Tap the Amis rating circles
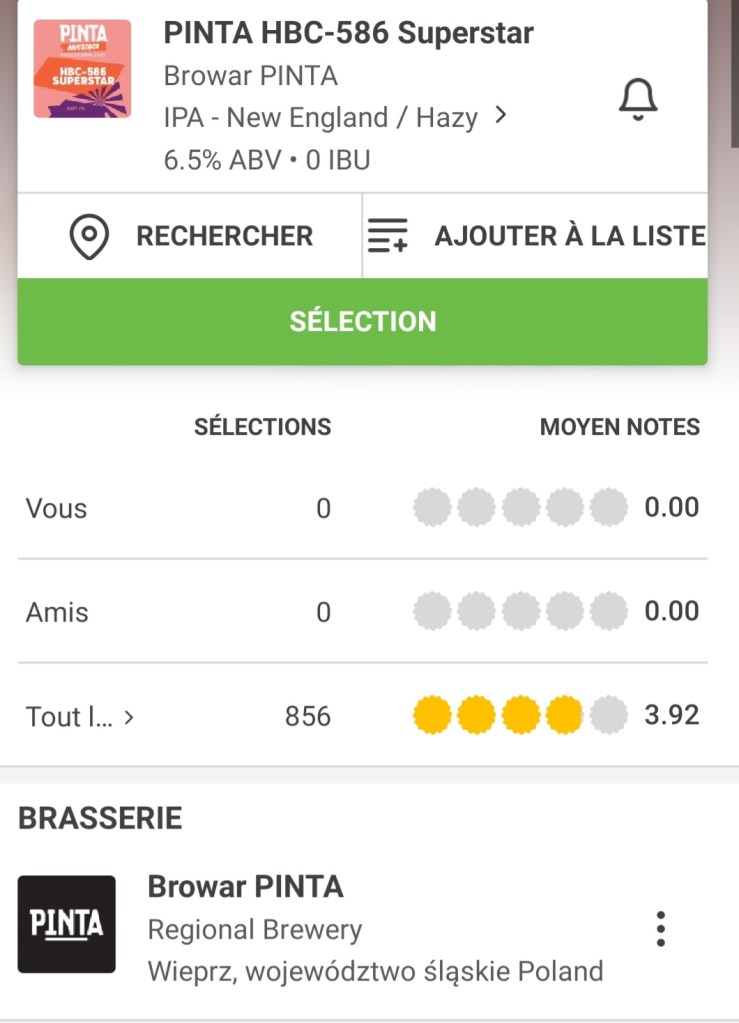739x1023 pixels. 520,611
